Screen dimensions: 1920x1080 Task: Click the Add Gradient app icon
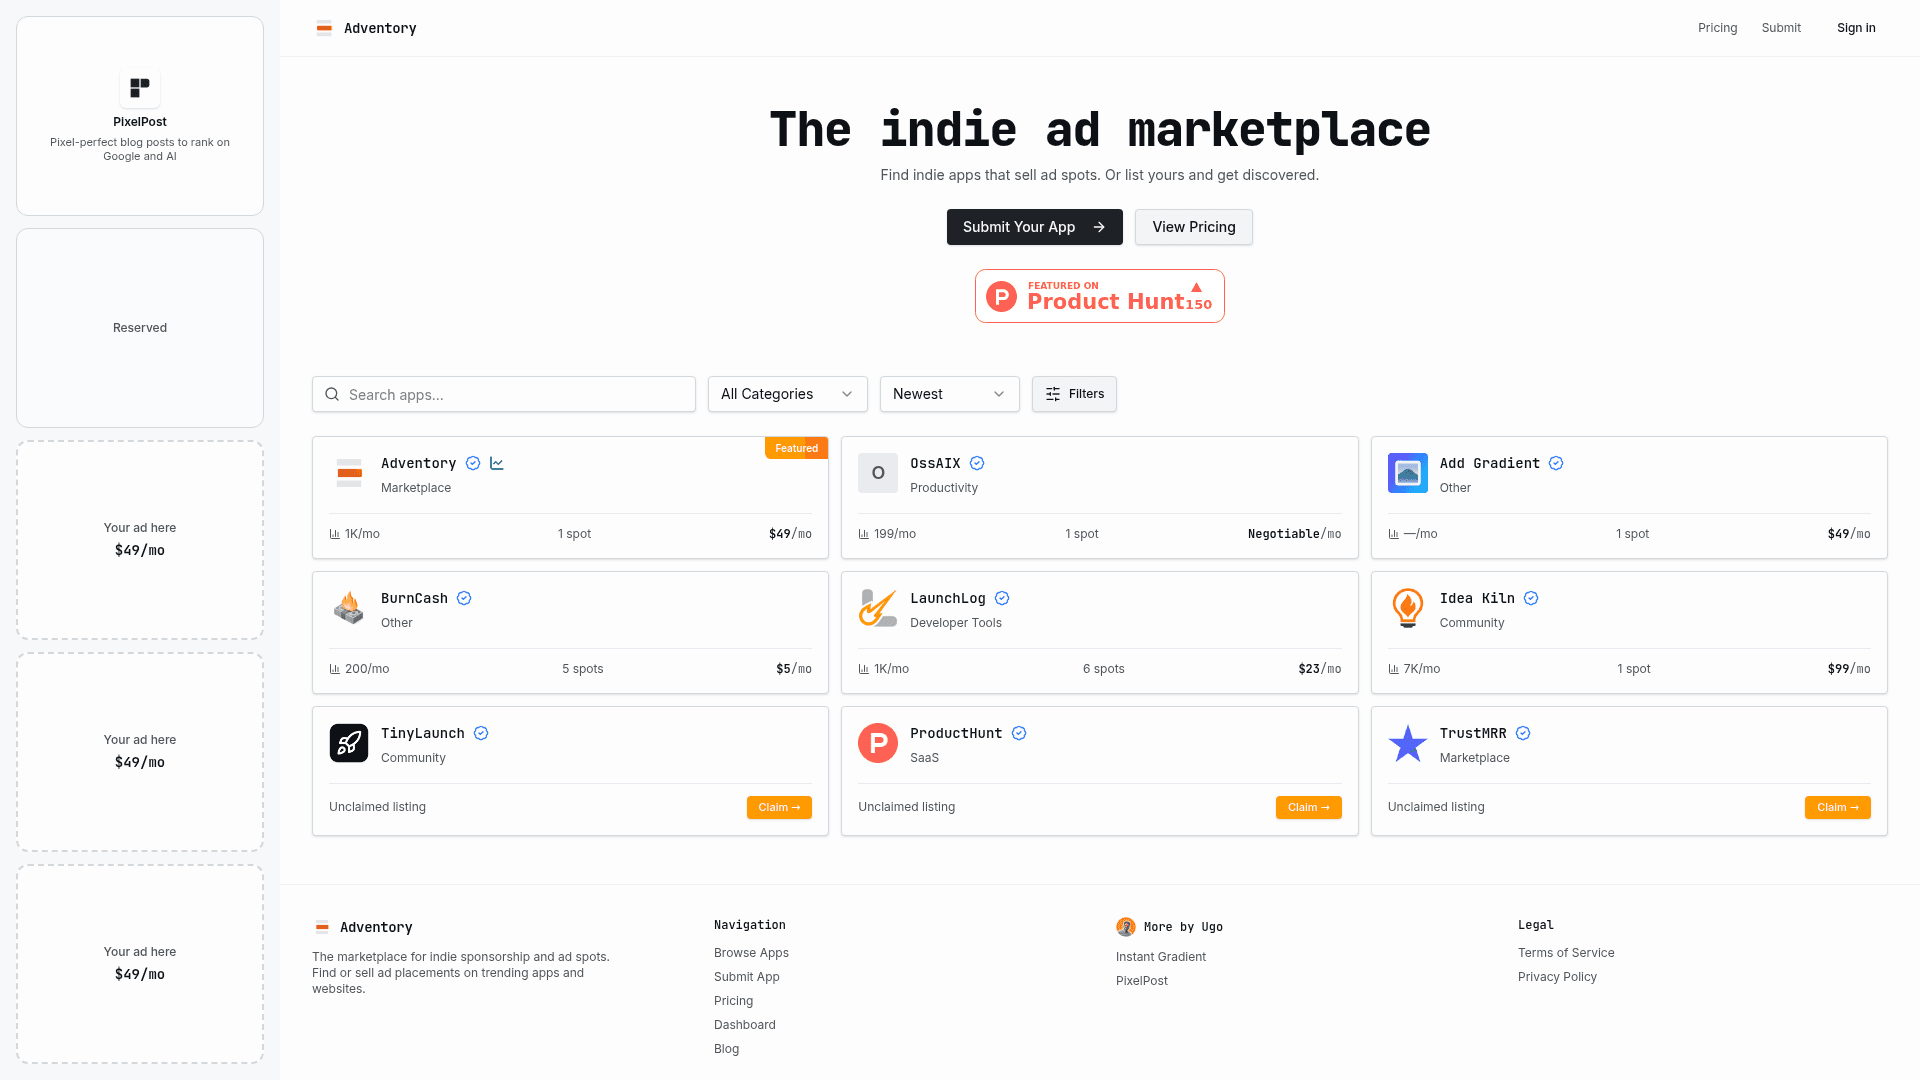point(1407,473)
